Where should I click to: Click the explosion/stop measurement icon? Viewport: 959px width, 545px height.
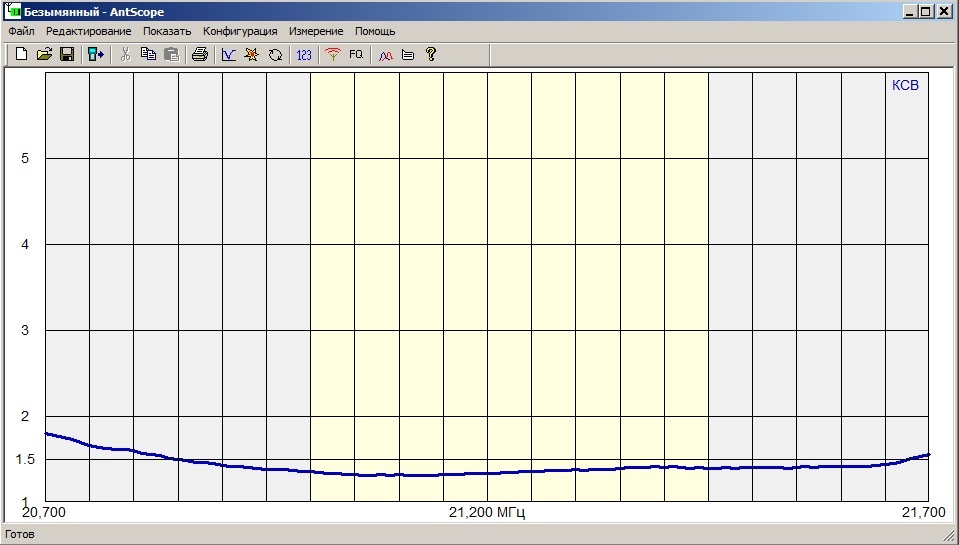(x=251, y=54)
